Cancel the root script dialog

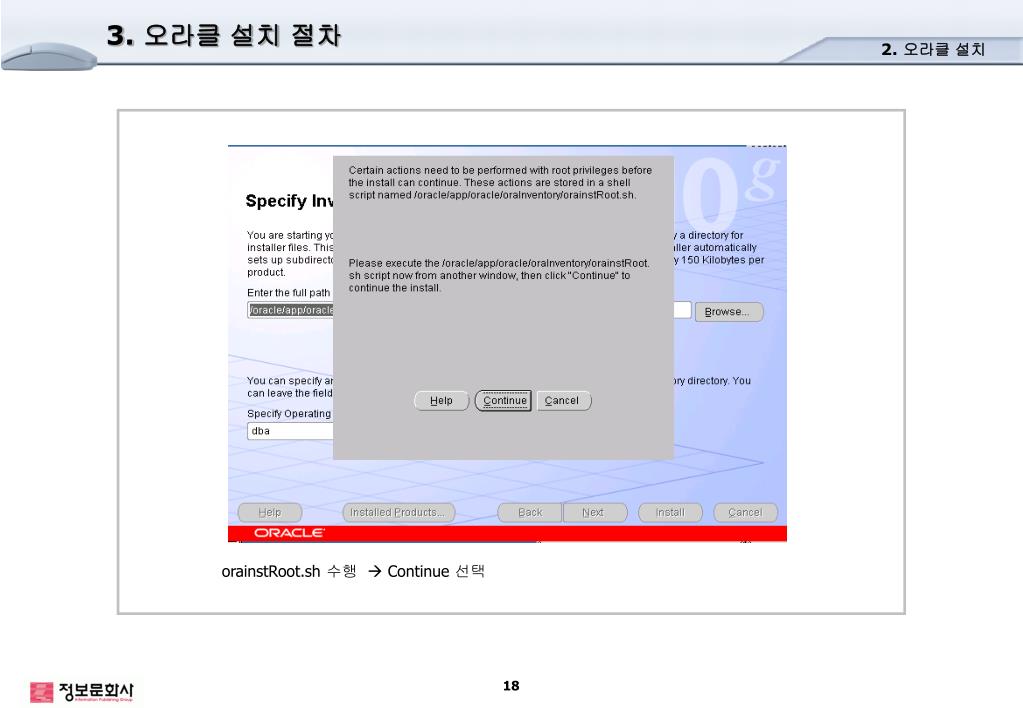point(562,401)
